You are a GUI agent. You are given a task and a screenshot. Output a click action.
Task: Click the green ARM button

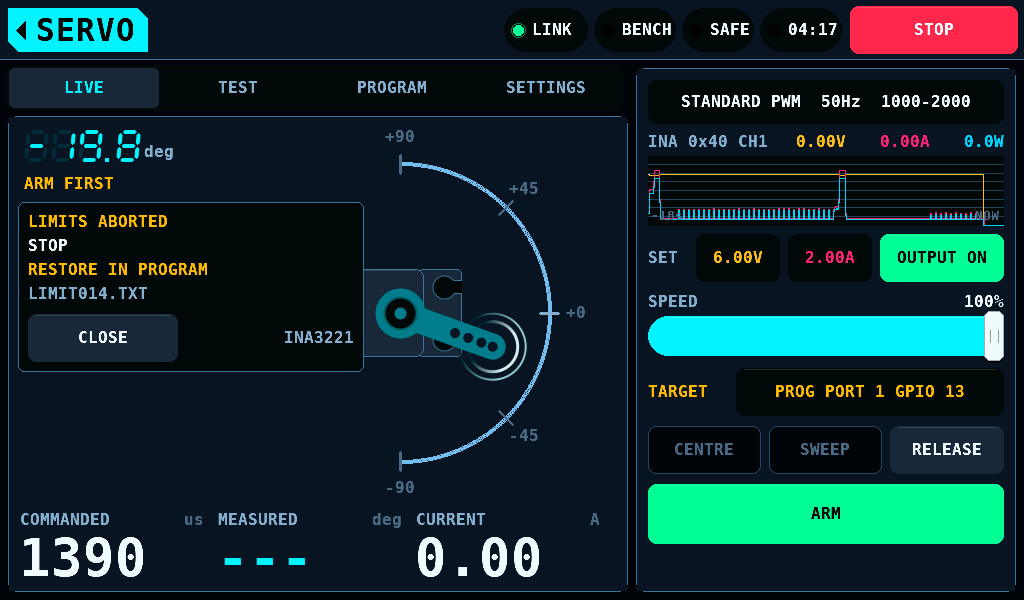click(825, 514)
